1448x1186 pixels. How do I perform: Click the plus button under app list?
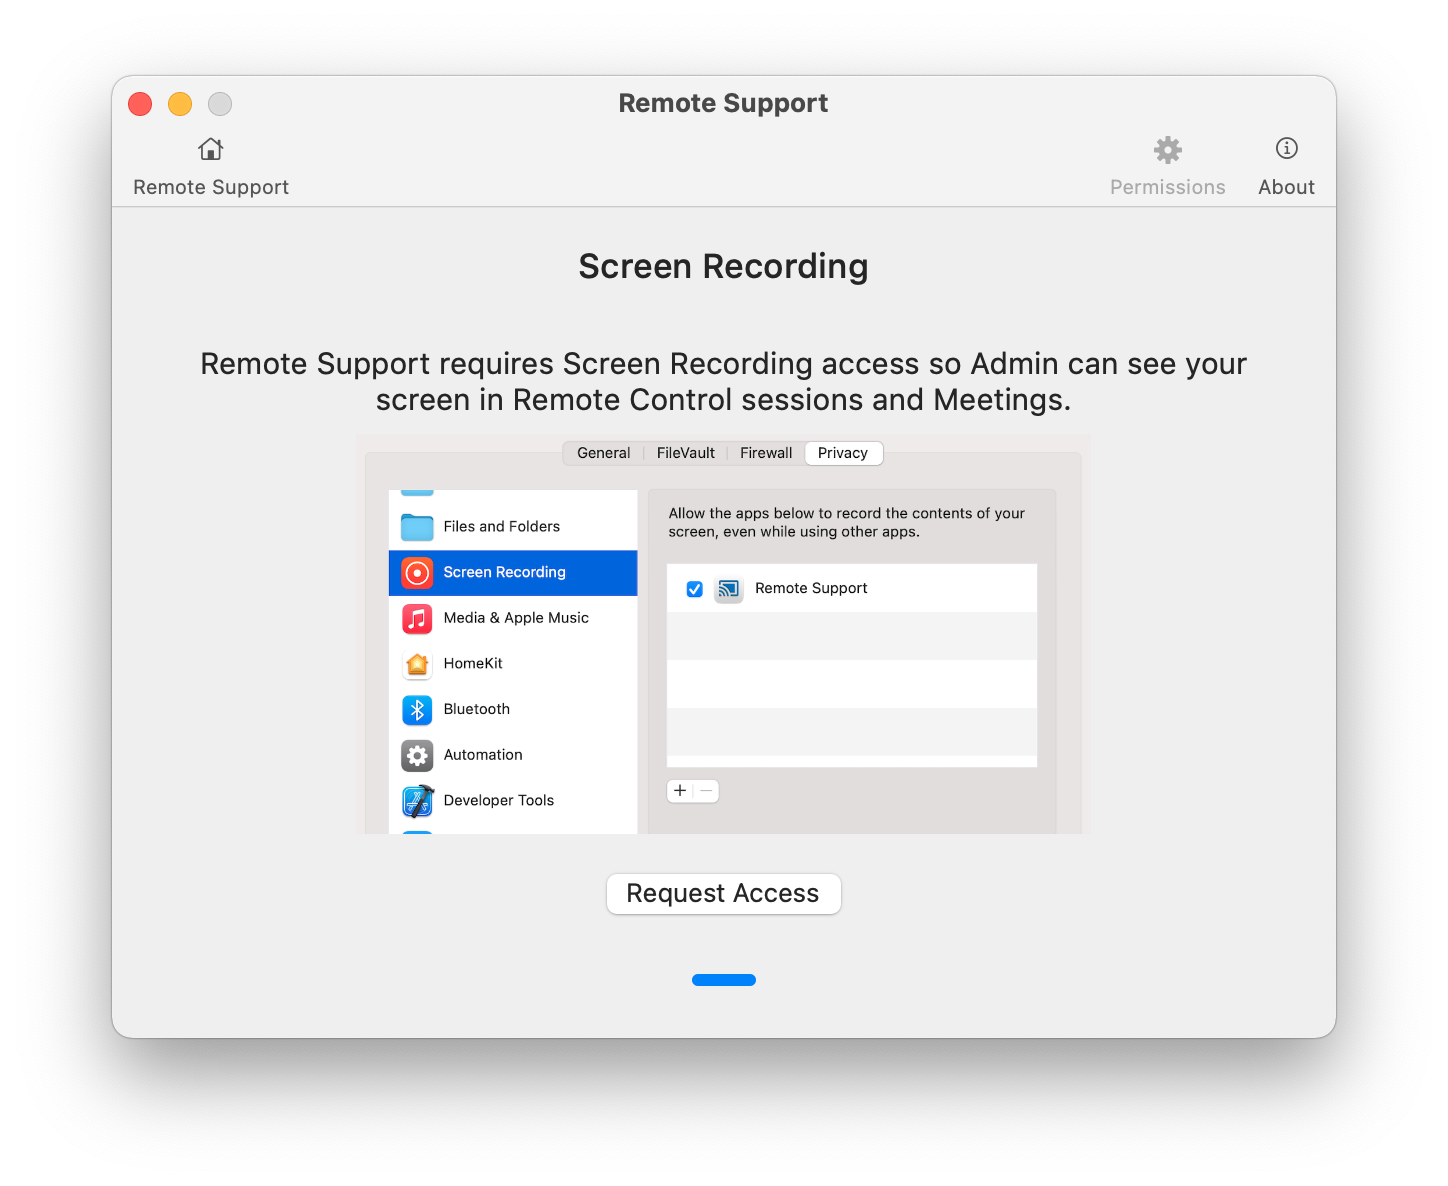point(680,791)
